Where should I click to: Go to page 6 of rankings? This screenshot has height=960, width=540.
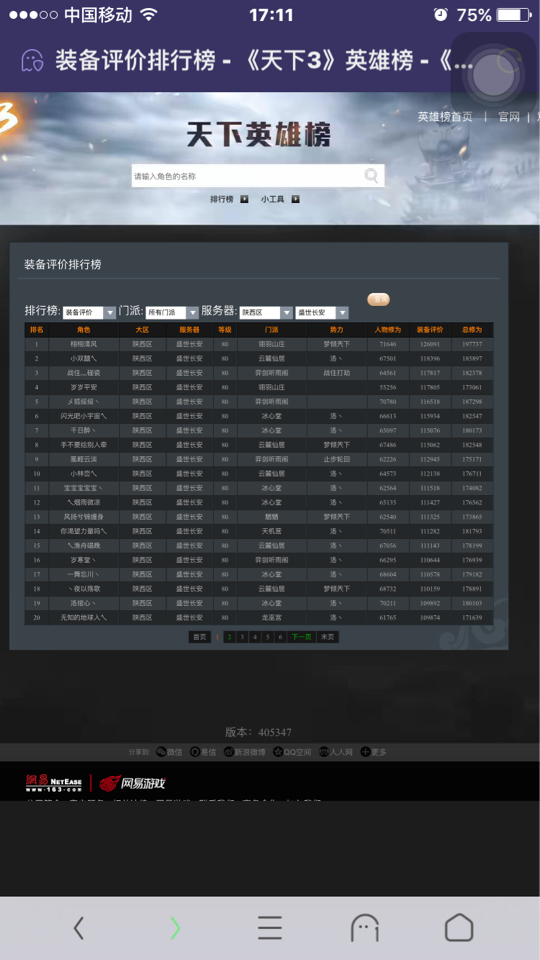[280, 637]
